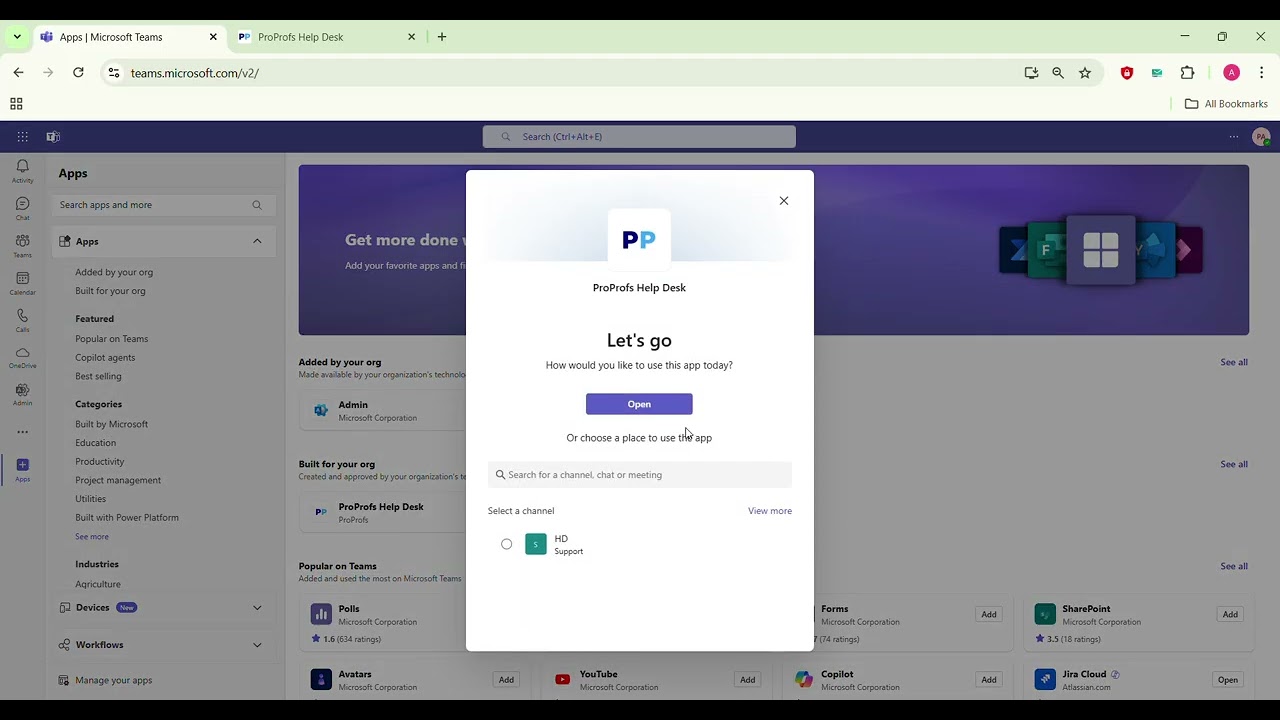Click the HD channel green avatar
The width and height of the screenshot is (1280, 720).
tap(536, 544)
